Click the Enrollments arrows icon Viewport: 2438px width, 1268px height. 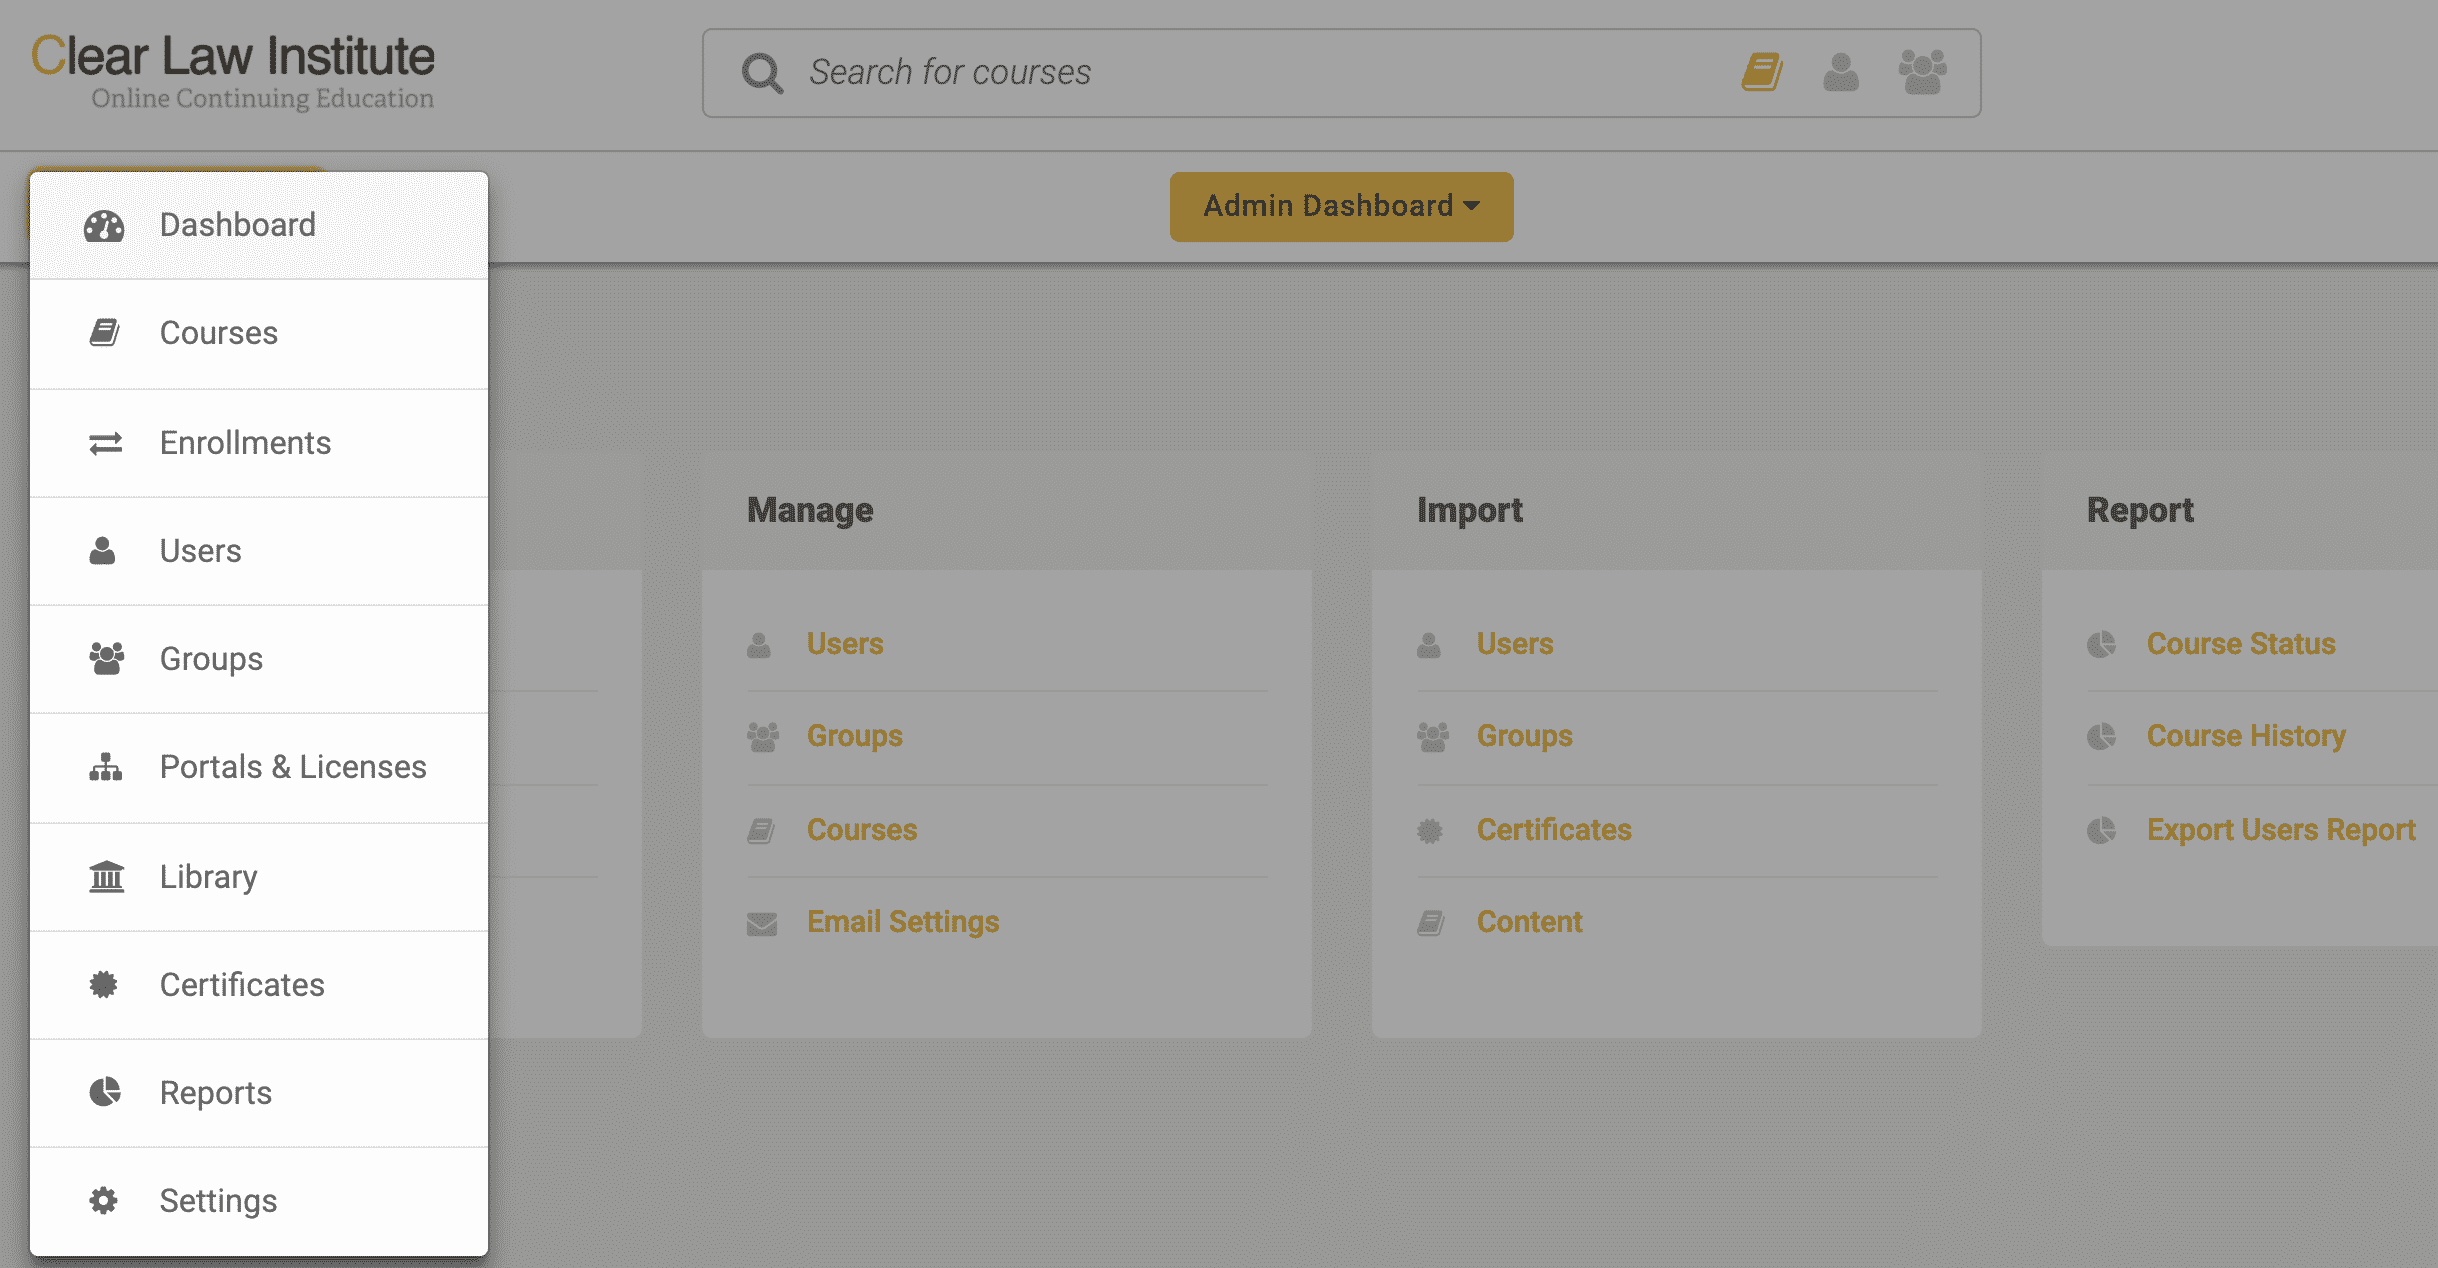pos(105,443)
